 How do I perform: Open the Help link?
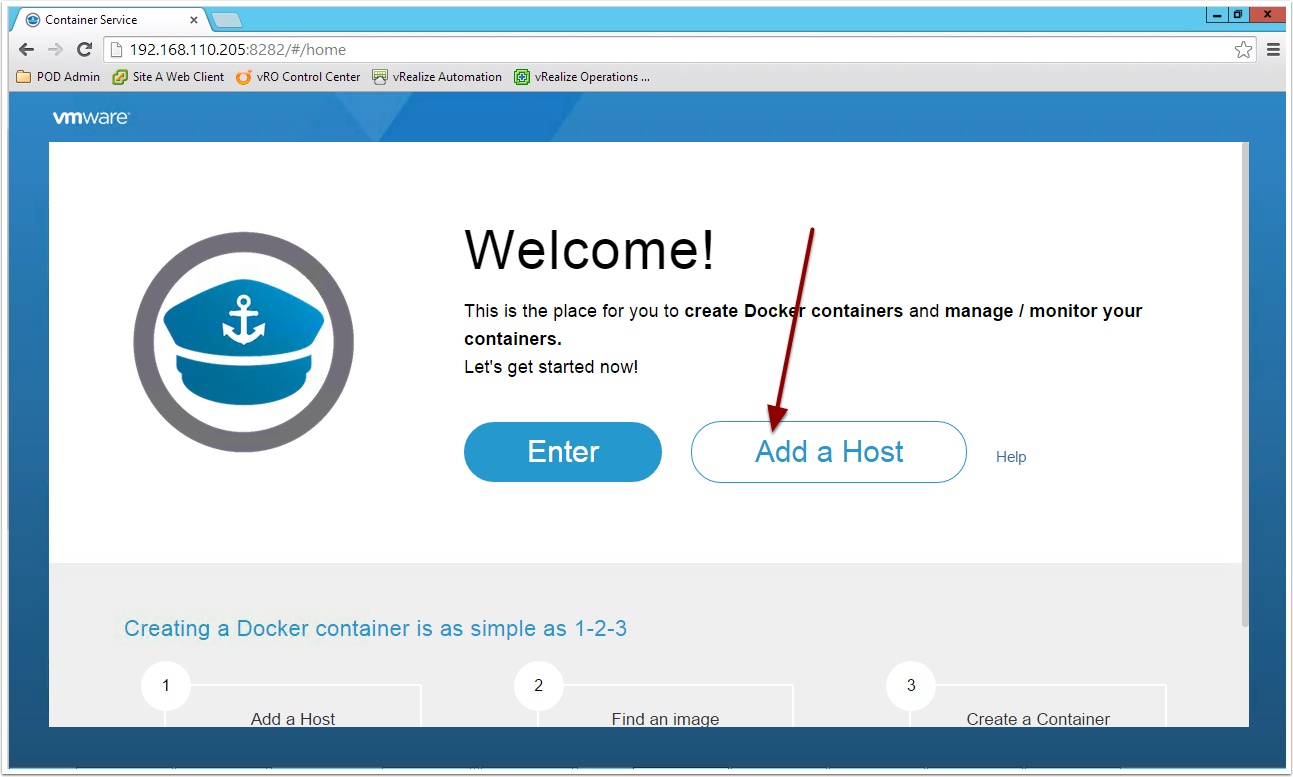1011,457
